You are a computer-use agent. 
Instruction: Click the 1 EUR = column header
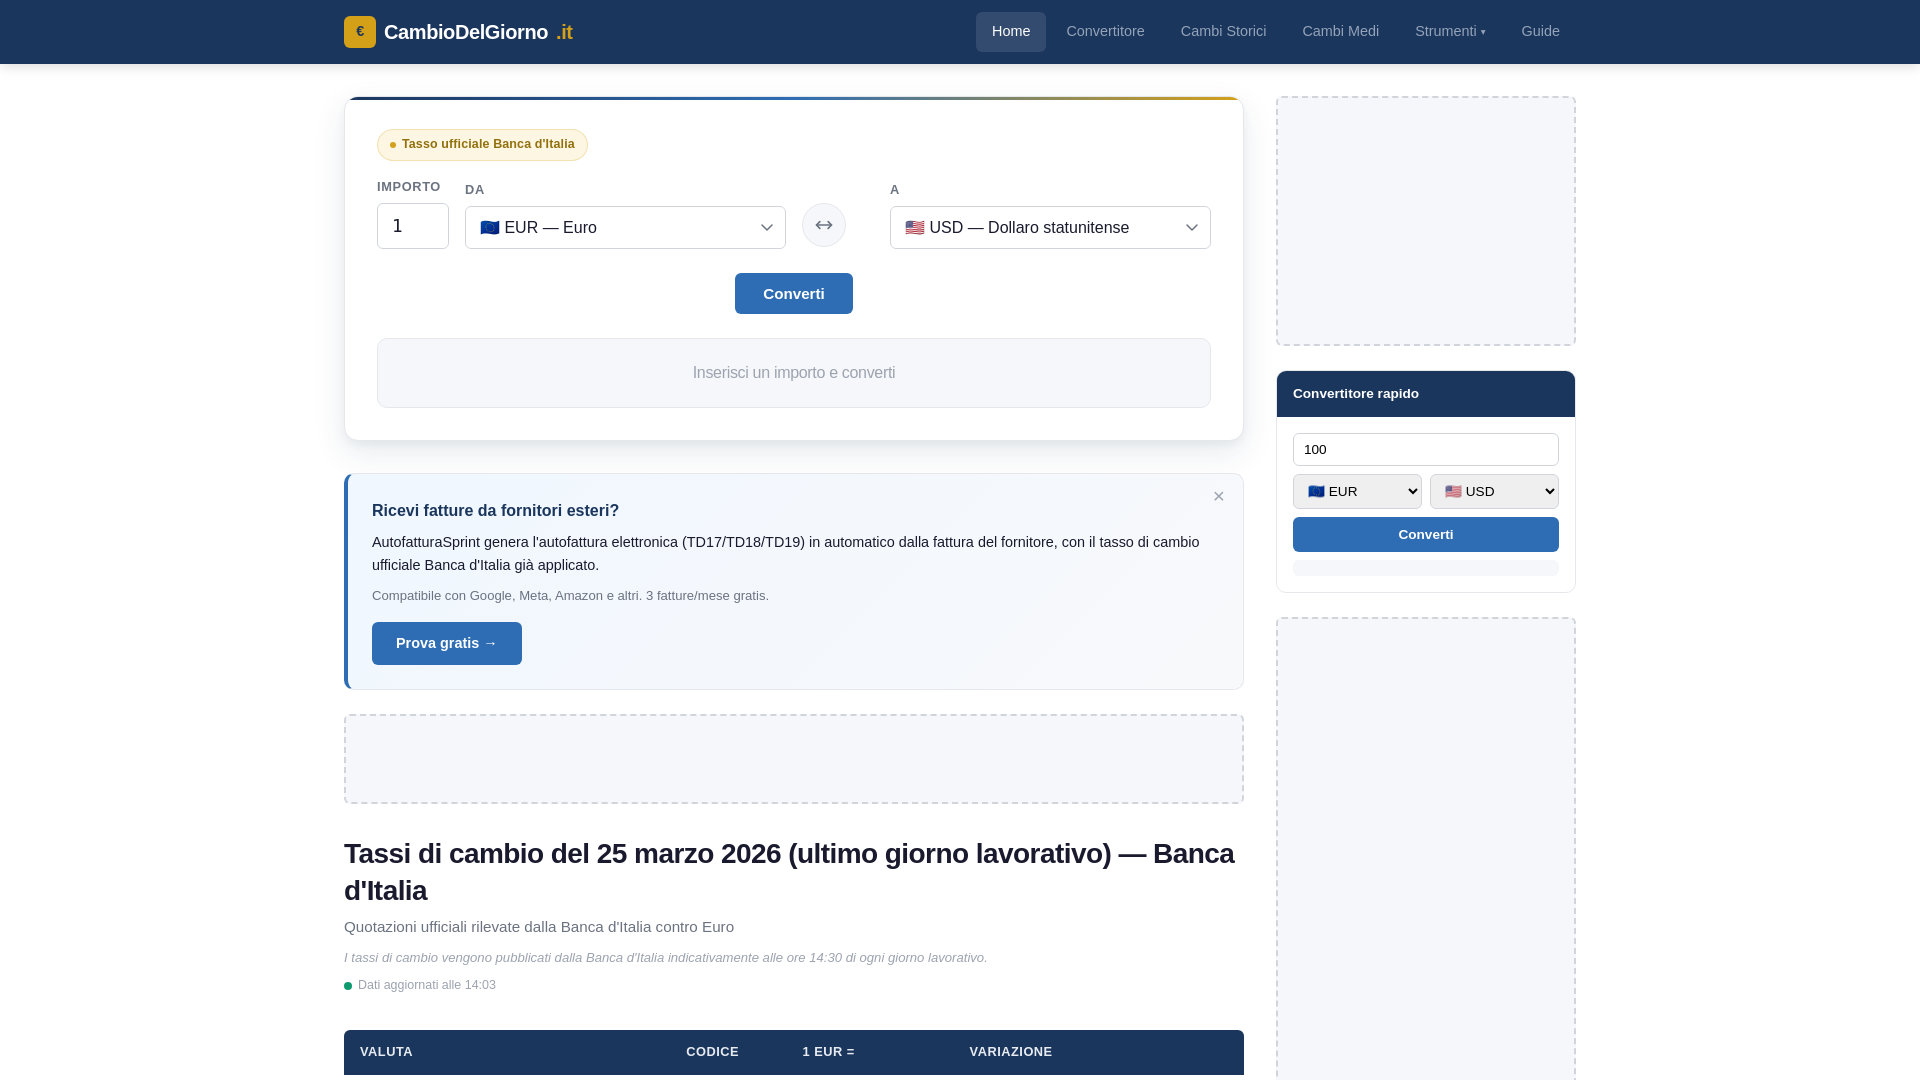point(828,1052)
